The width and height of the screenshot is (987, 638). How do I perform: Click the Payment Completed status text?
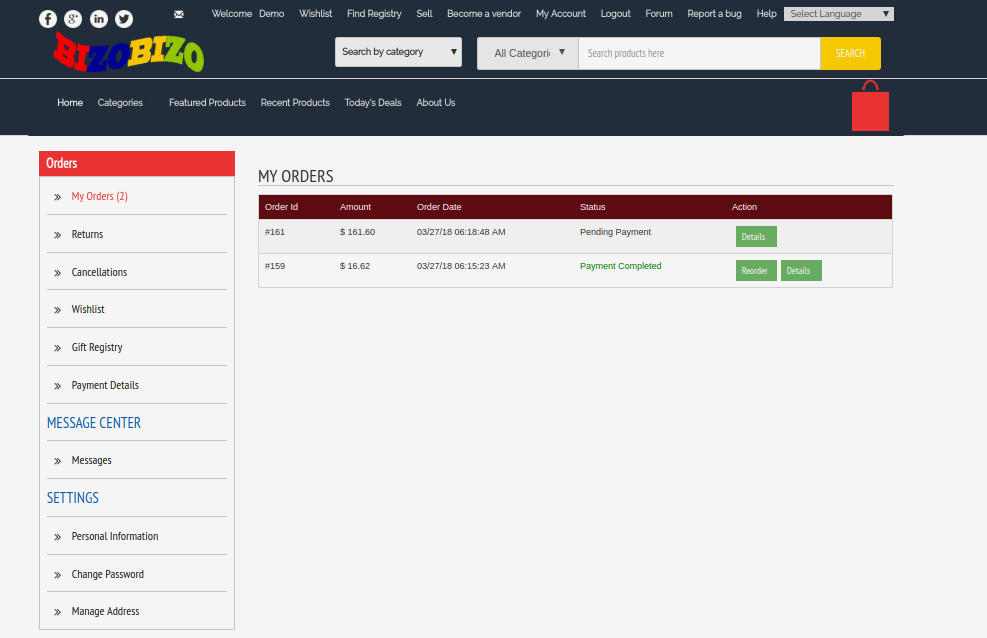point(621,266)
